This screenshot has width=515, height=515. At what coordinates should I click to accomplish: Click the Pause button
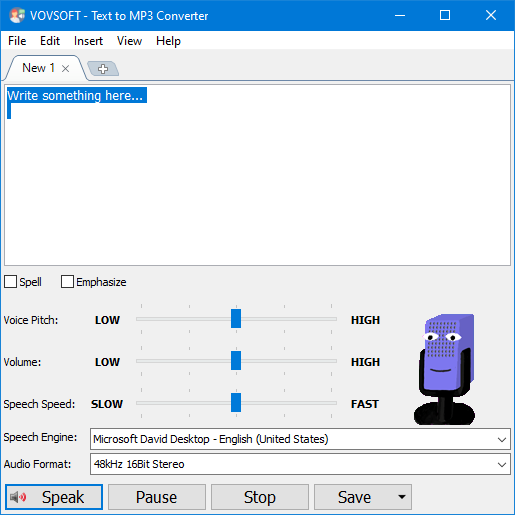(x=157, y=497)
